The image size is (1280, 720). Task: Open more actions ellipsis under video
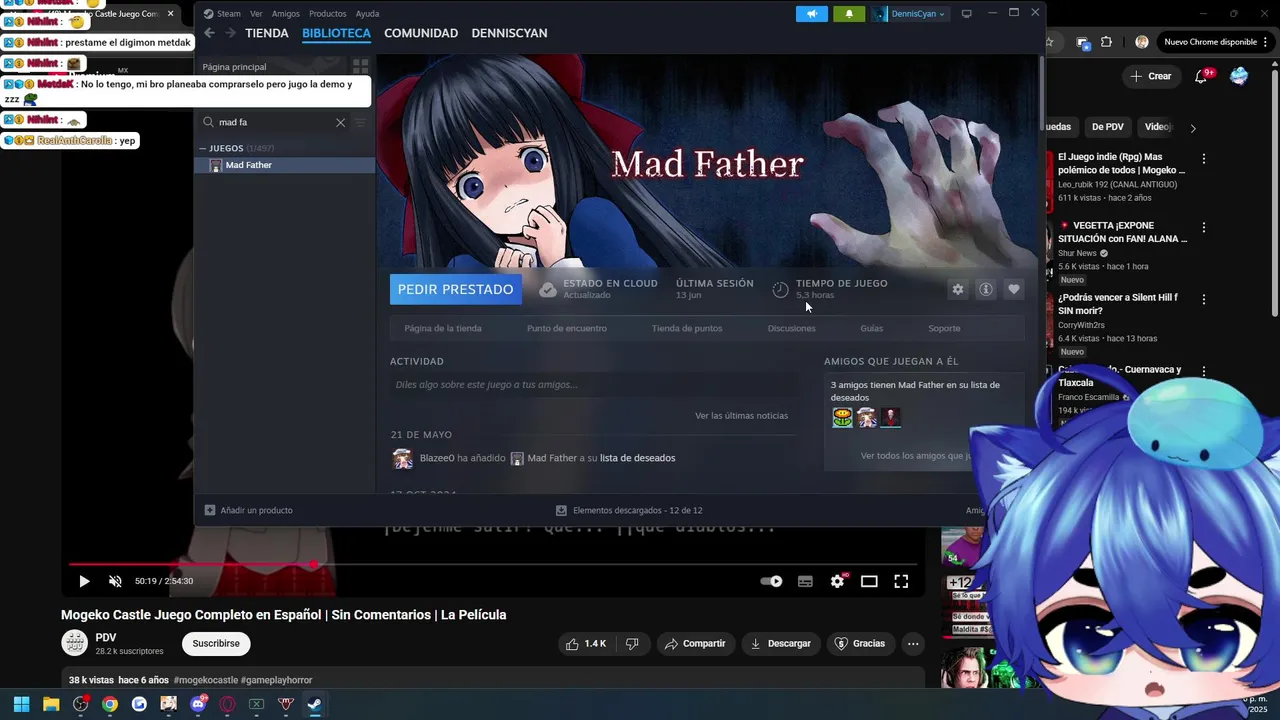913,644
